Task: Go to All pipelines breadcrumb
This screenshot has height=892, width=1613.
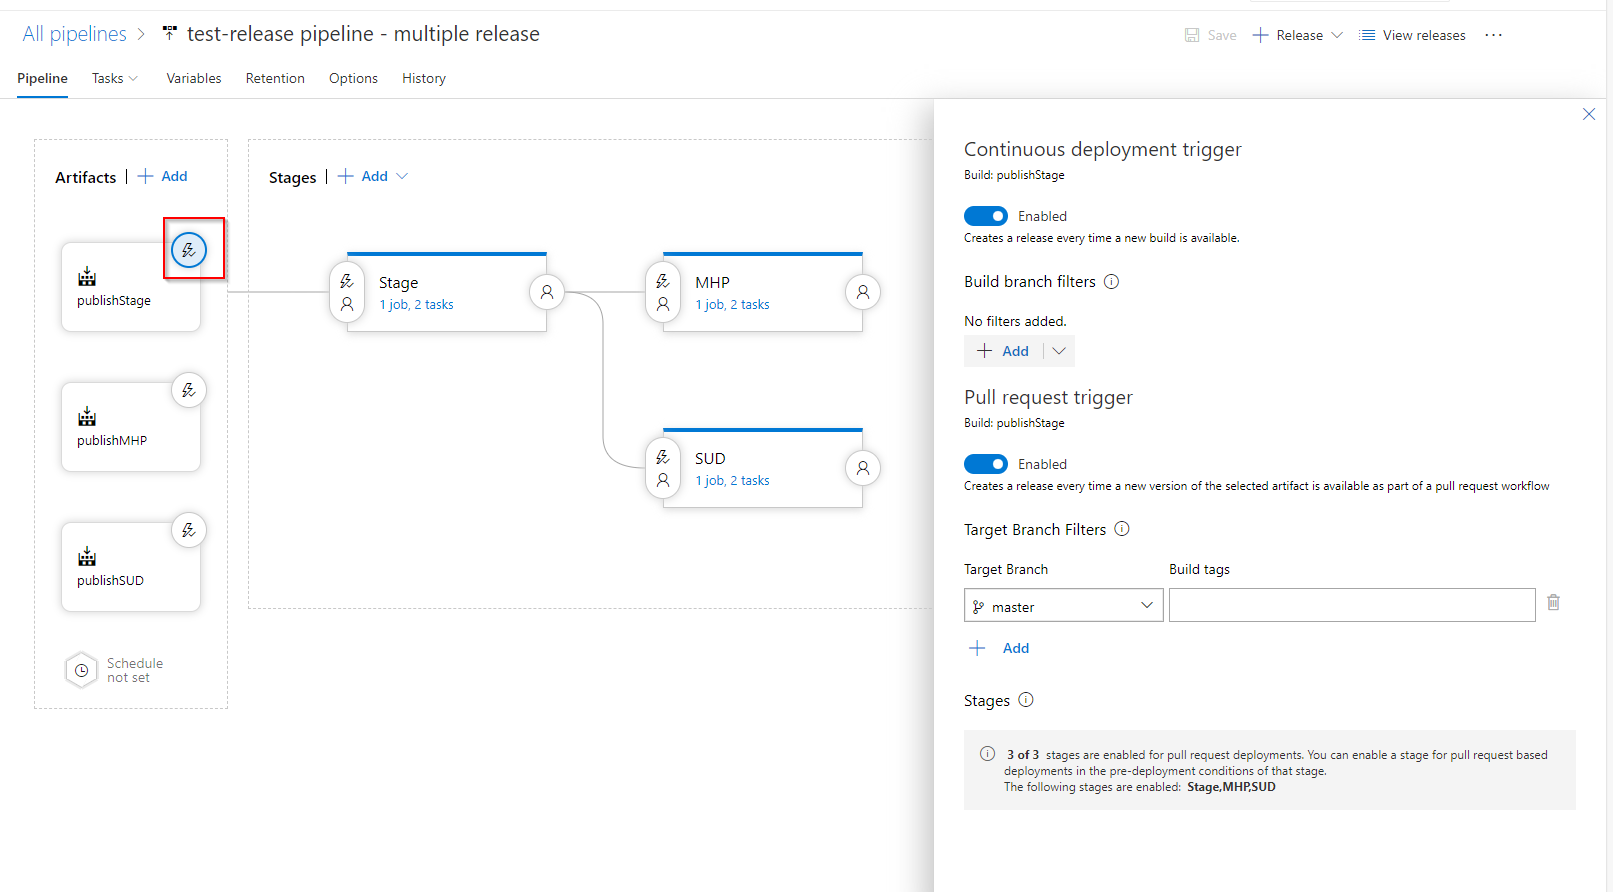Action: coord(75,34)
